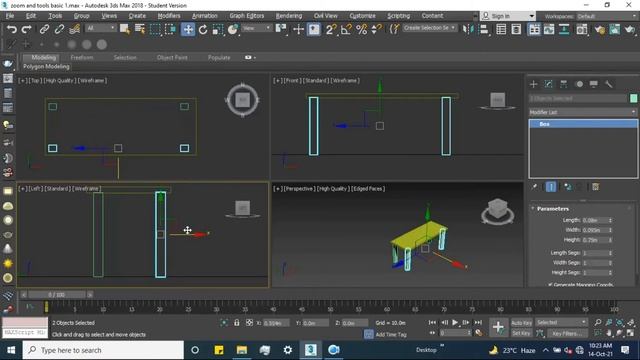This screenshot has width=640, height=360.
Task: Activate Select and Rotate tool
Action: pos(203,29)
